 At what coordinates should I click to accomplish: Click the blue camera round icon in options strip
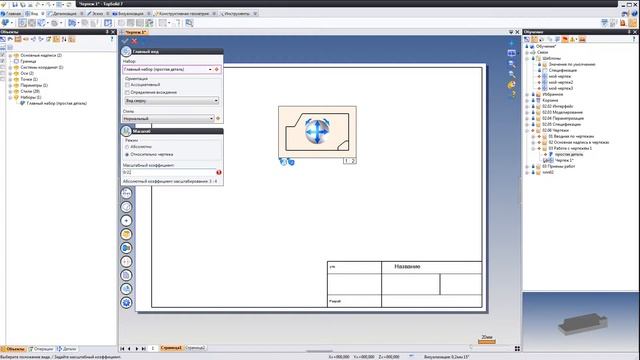click(127, 248)
